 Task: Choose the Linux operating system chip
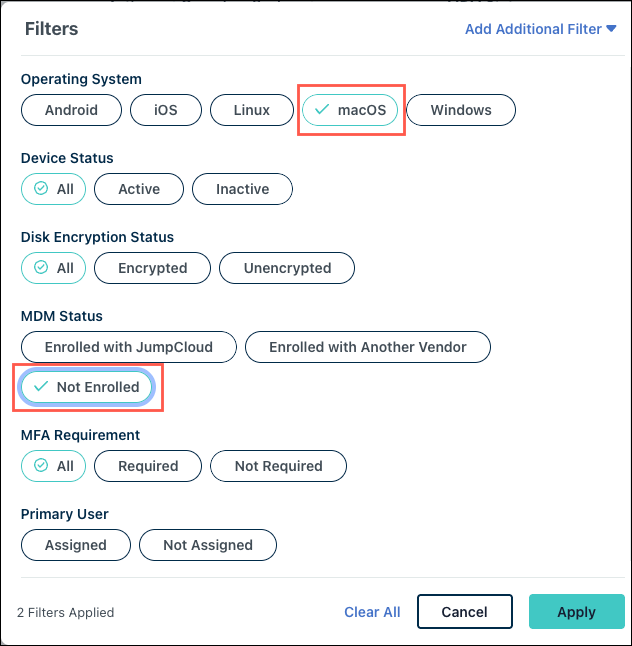pos(252,110)
